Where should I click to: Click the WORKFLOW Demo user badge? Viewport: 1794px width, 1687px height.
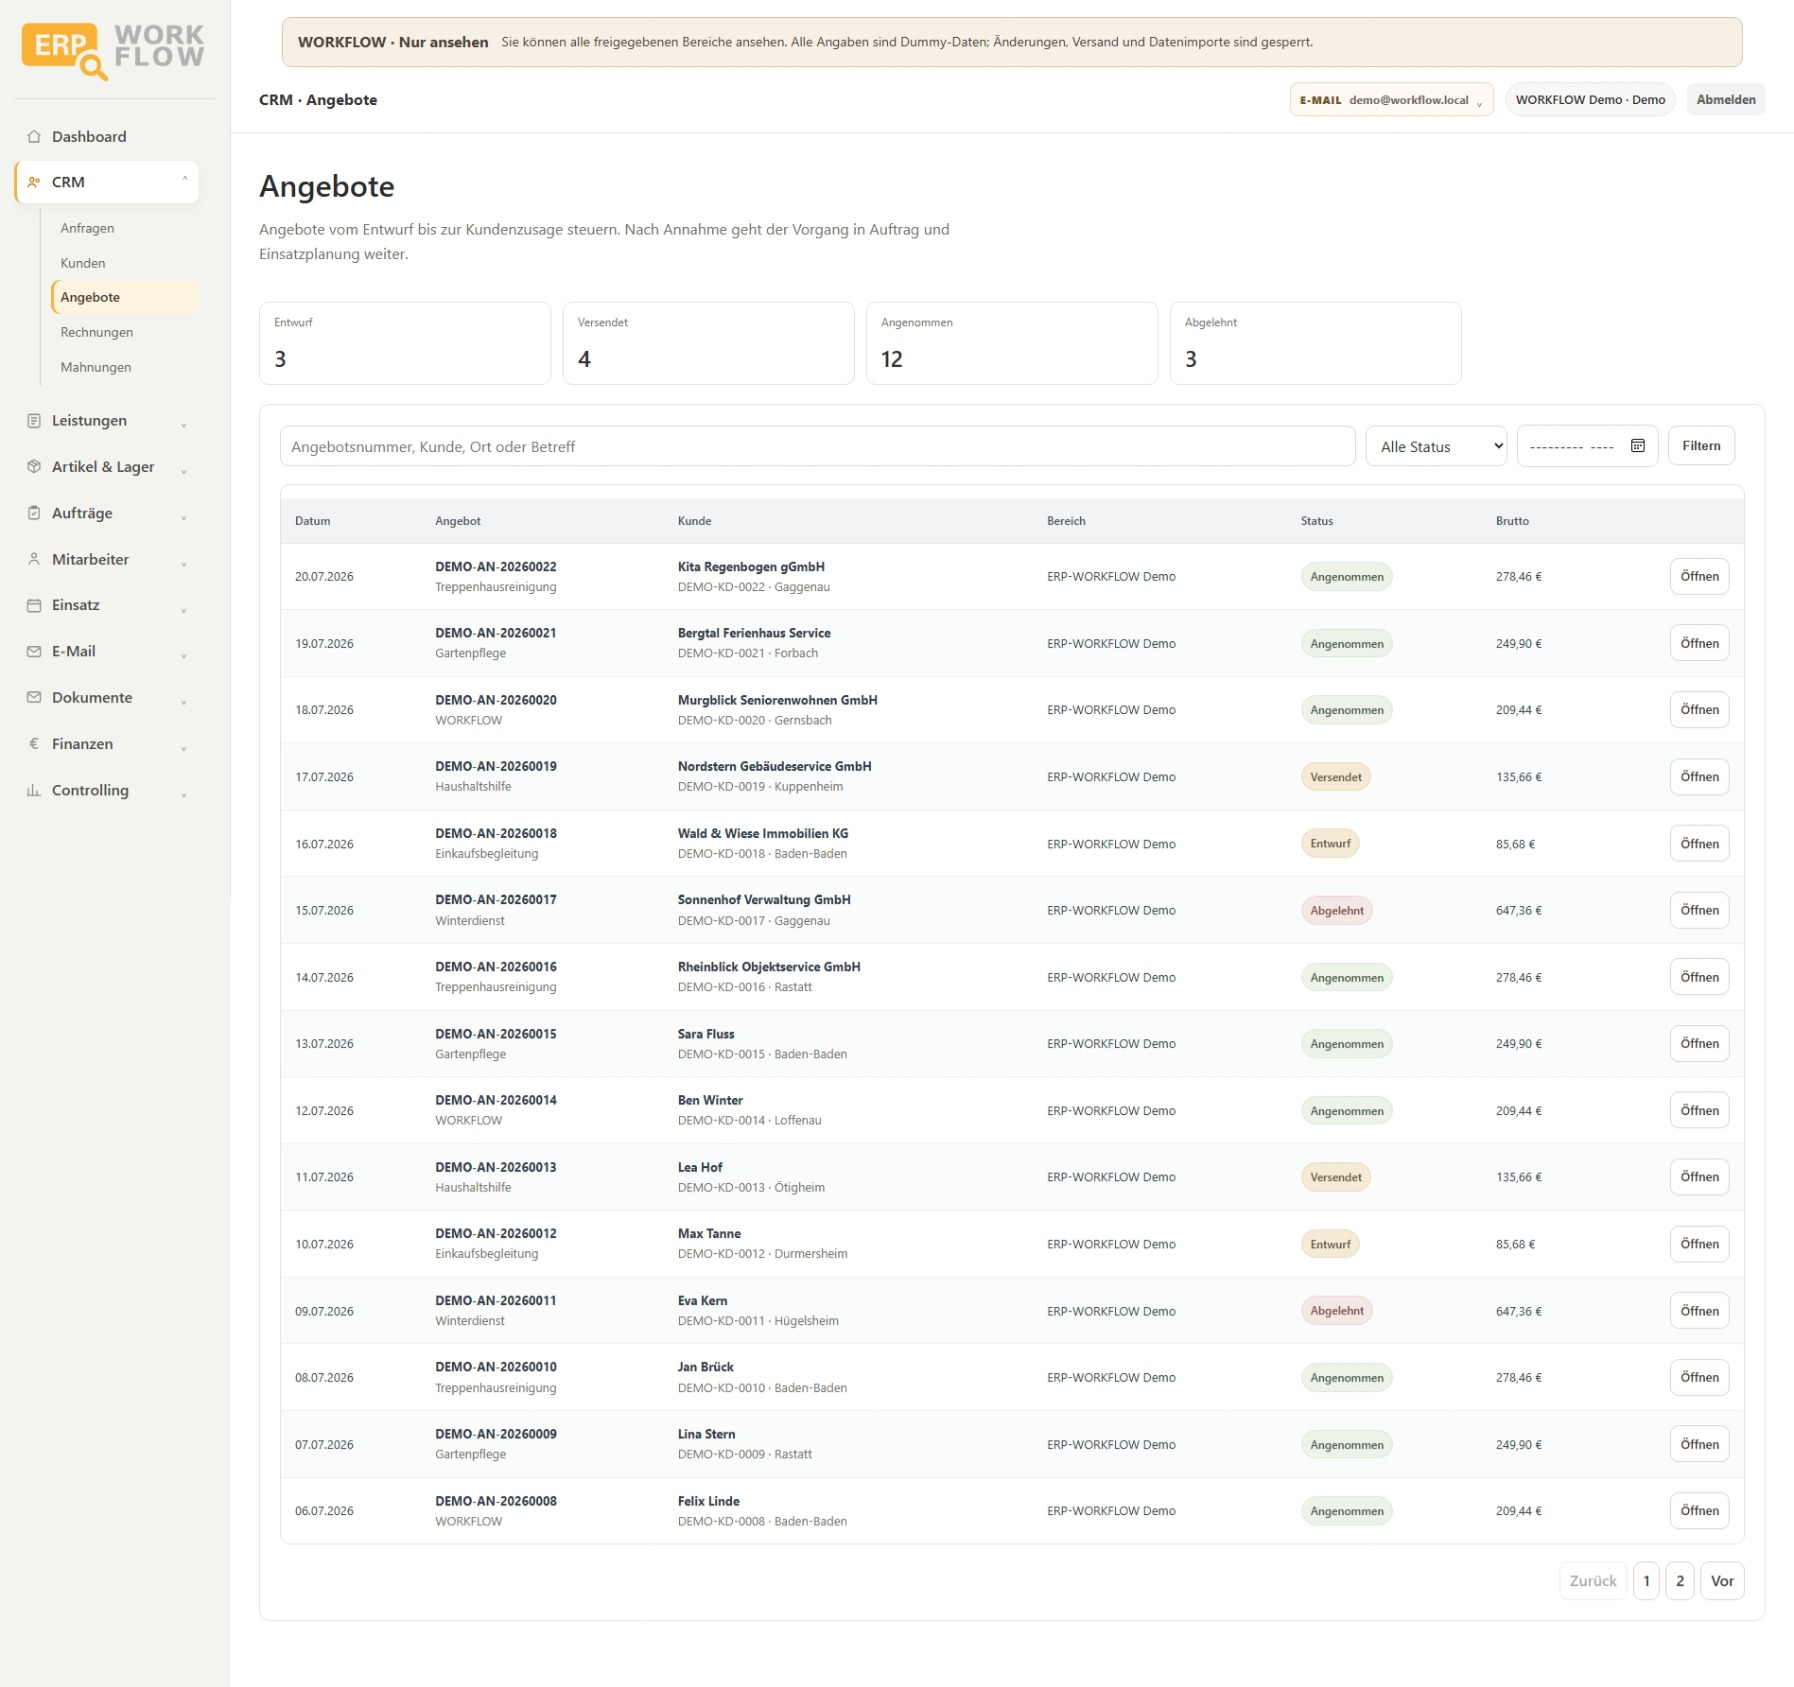[x=1590, y=100]
